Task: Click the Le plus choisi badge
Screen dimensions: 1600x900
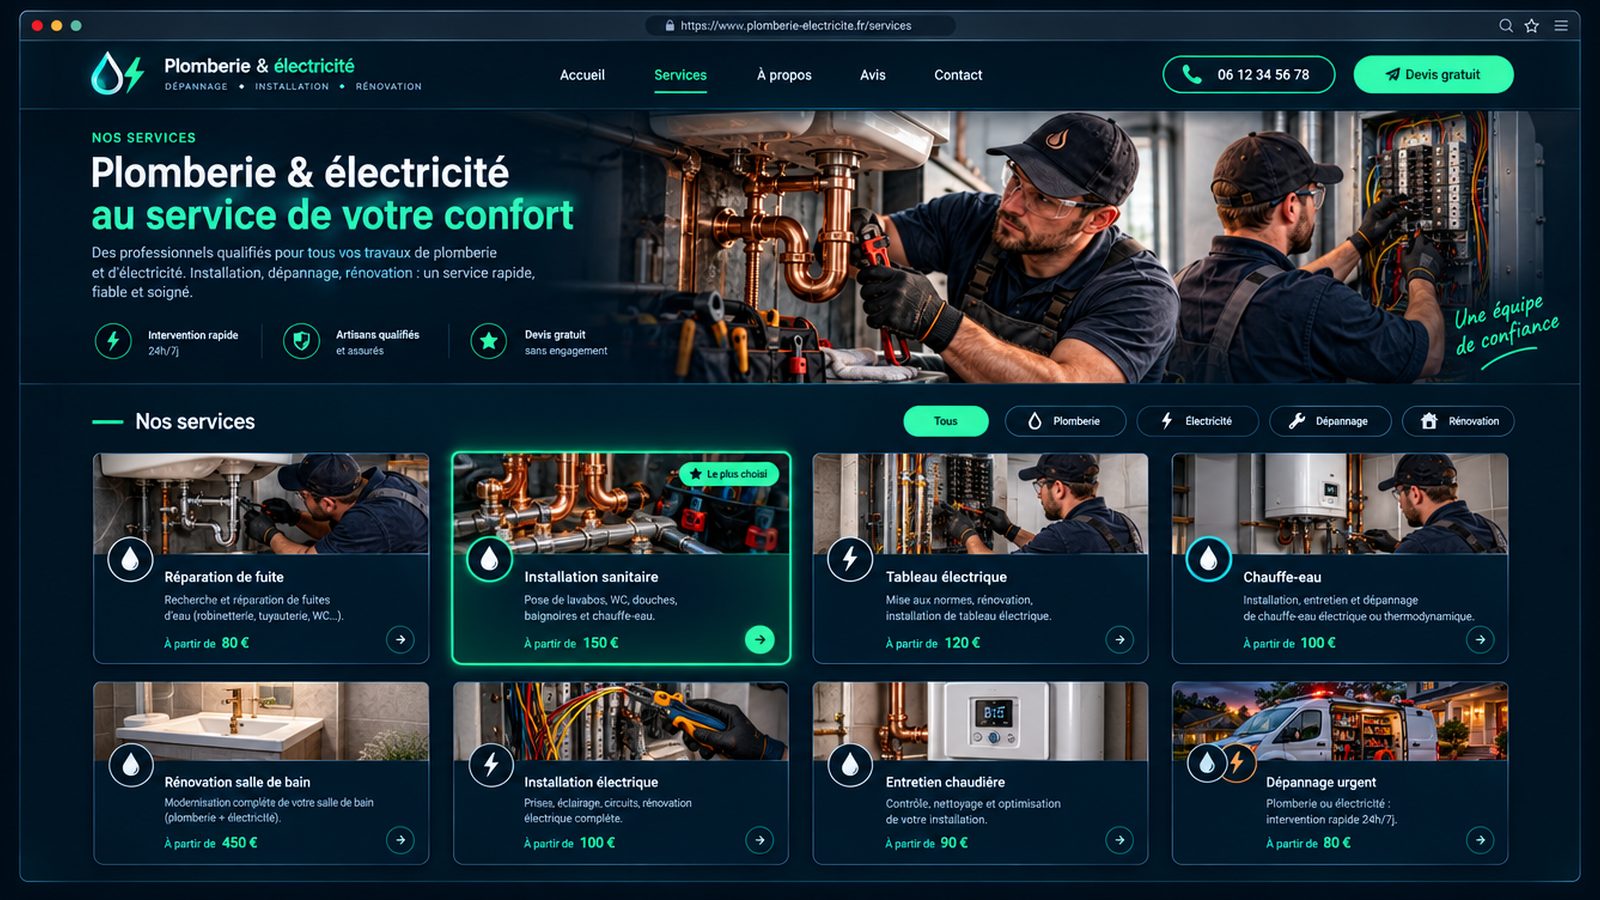Action: pos(729,474)
